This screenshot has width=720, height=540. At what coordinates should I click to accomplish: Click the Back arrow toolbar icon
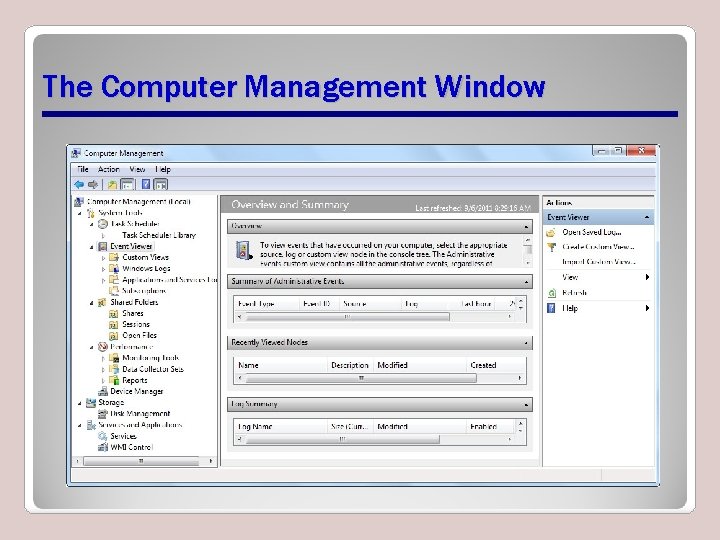coord(79,185)
